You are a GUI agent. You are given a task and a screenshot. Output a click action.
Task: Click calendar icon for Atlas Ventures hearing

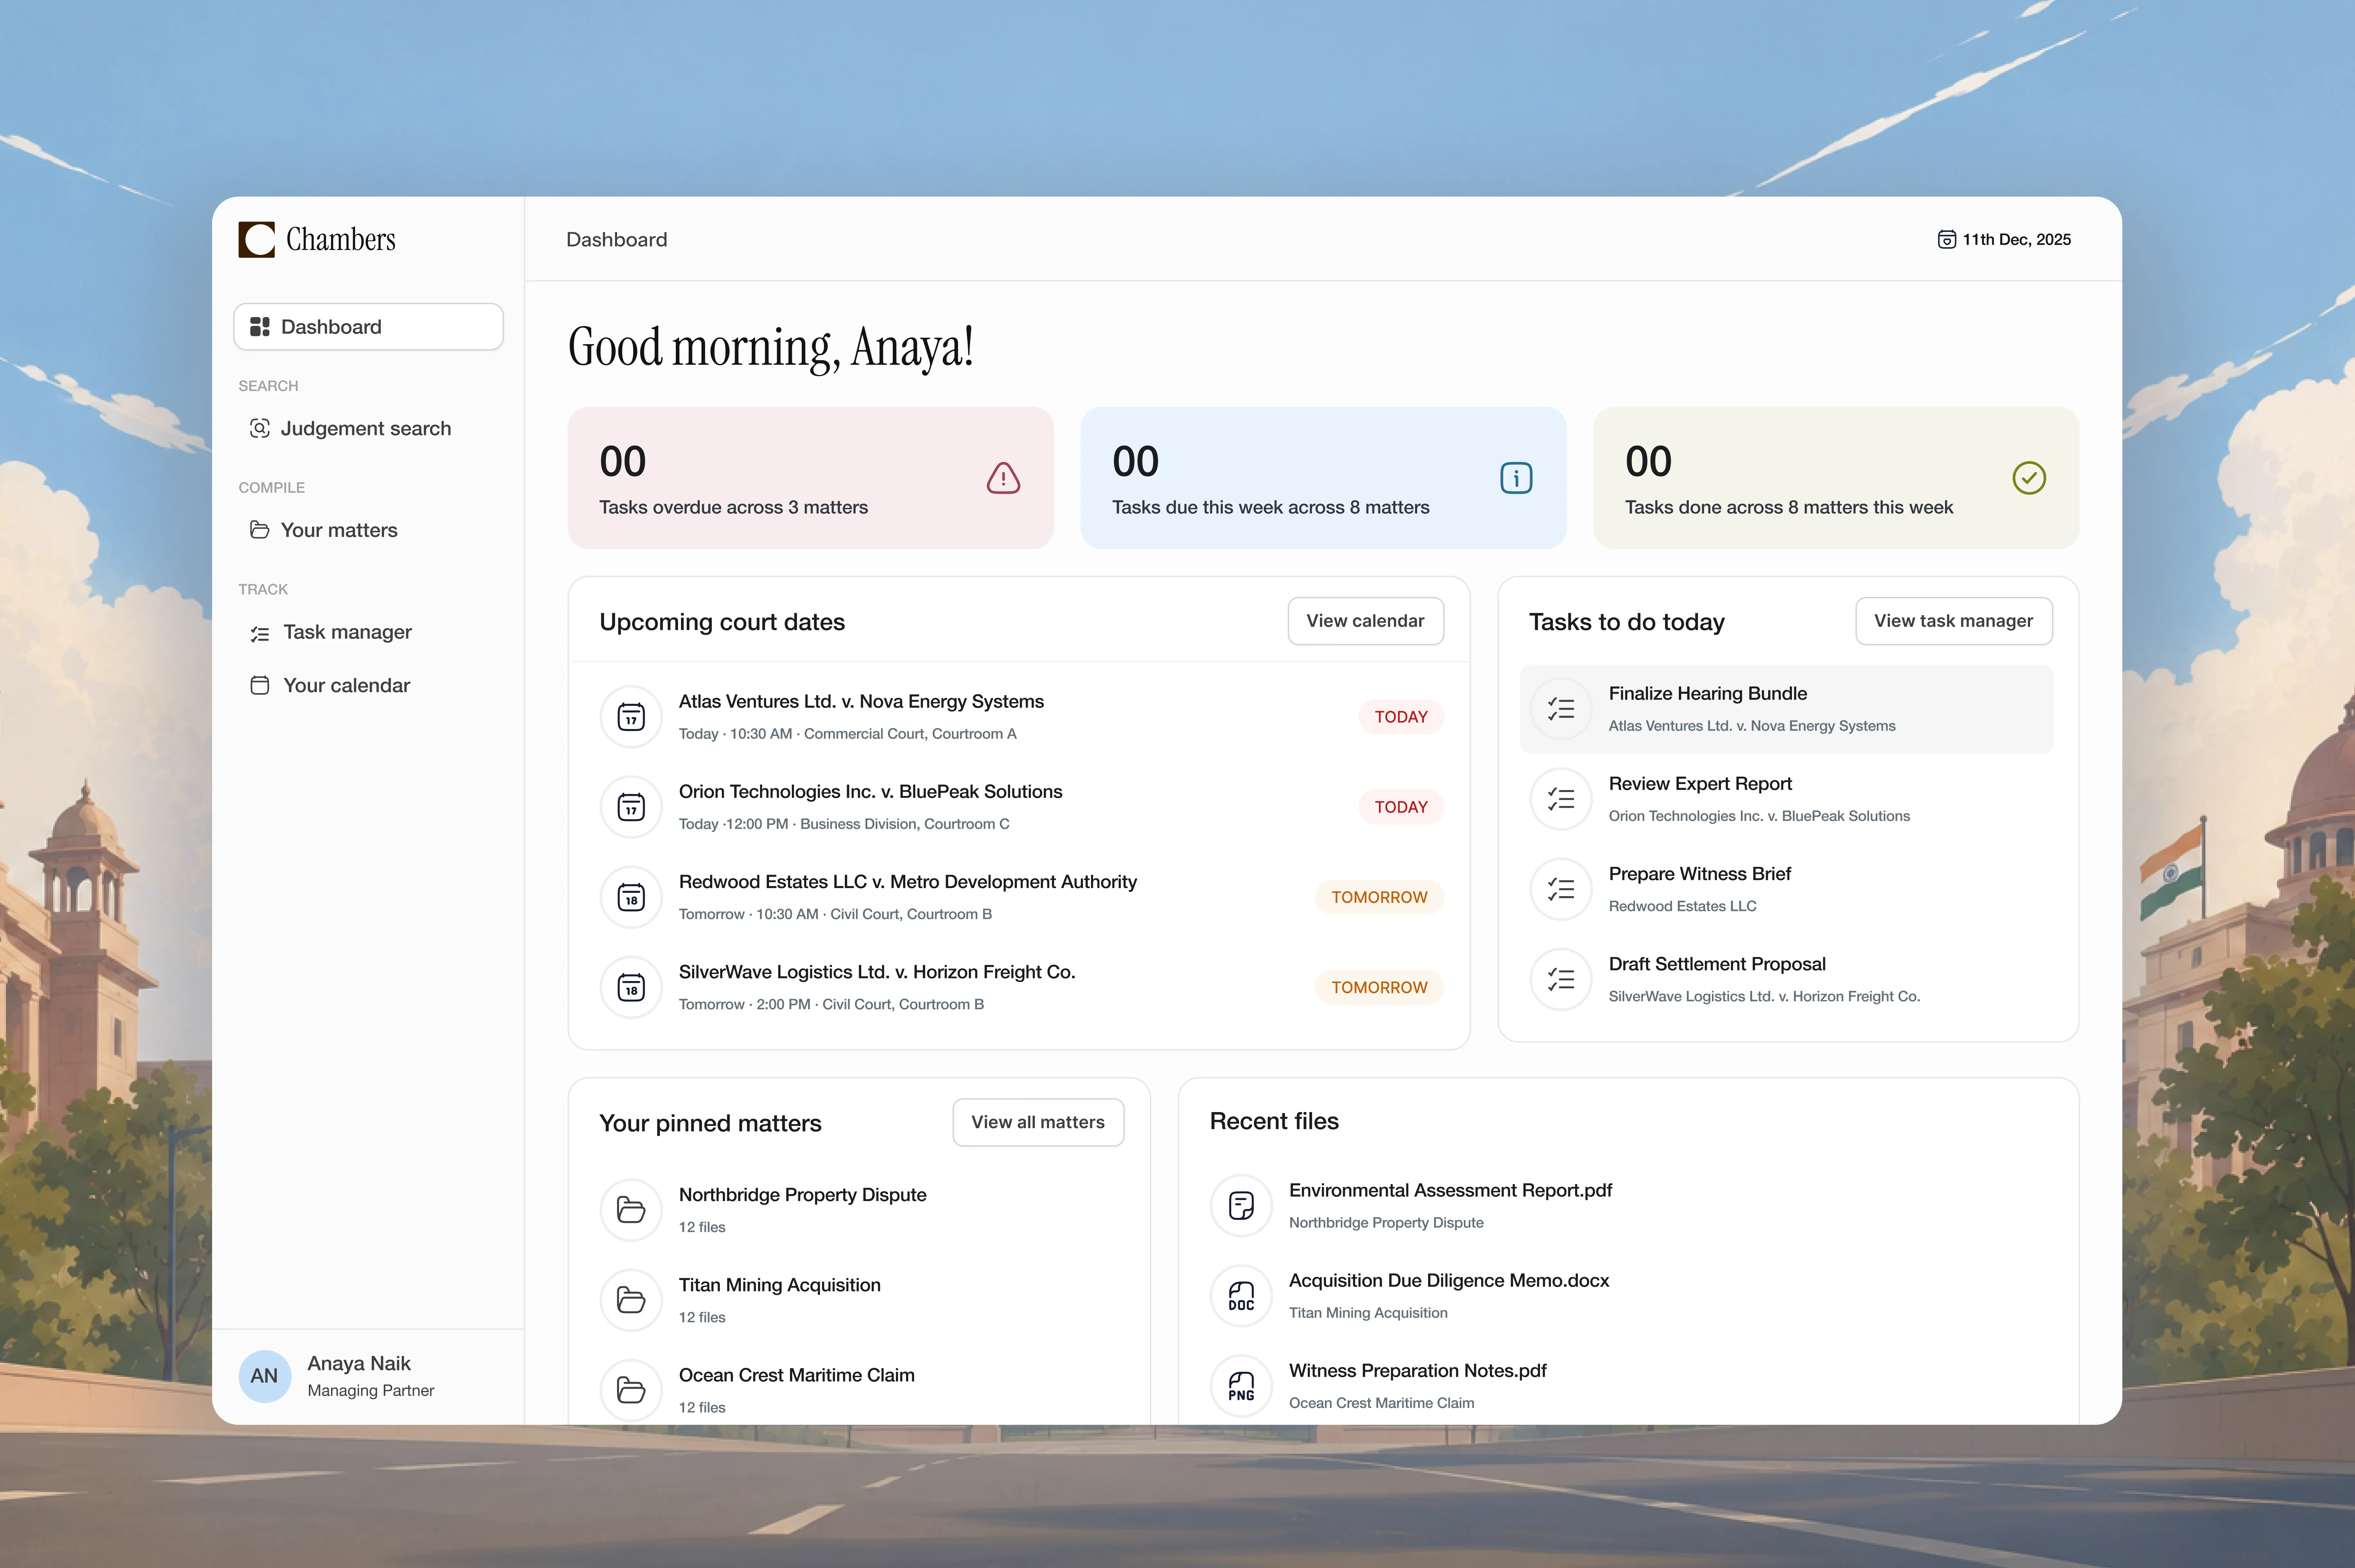(x=631, y=717)
